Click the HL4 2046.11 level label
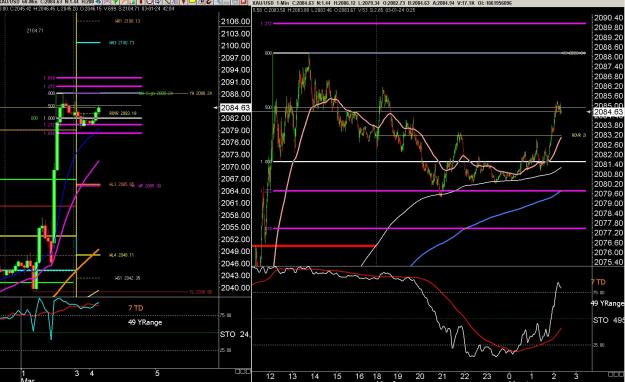This screenshot has height=382, width=625. coord(122,255)
